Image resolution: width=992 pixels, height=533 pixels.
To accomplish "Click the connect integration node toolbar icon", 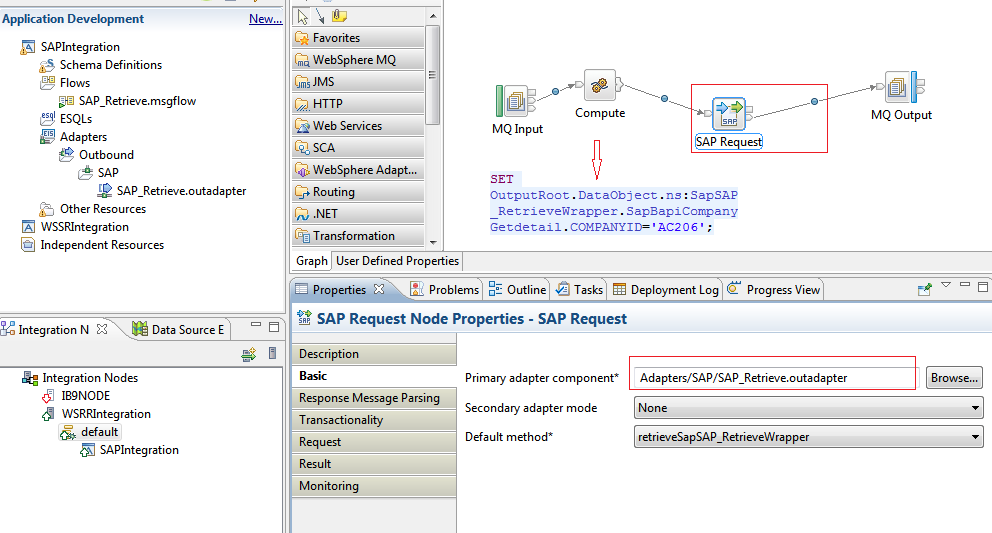I will click(249, 354).
